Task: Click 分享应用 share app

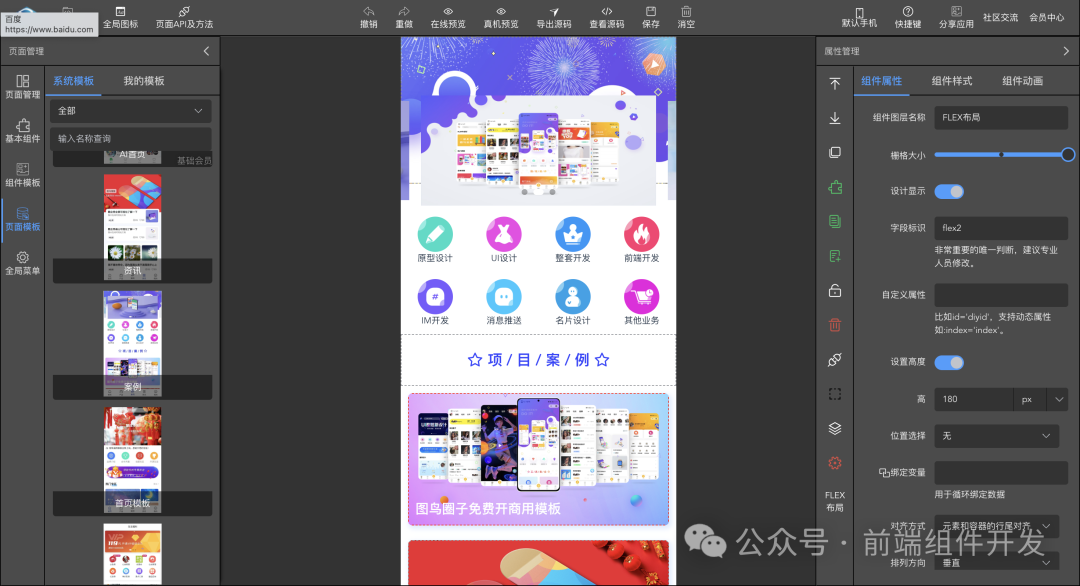Action: pyautogui.click(x=956, y=17)
